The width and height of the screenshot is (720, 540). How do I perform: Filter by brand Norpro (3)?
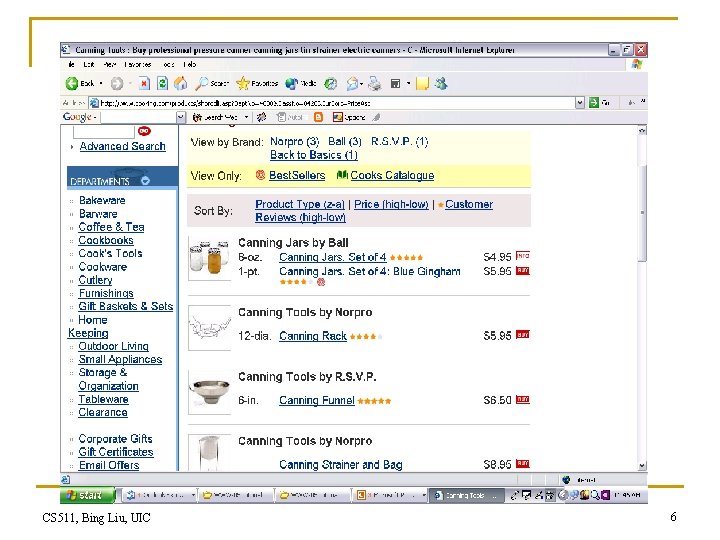[294, 141]
